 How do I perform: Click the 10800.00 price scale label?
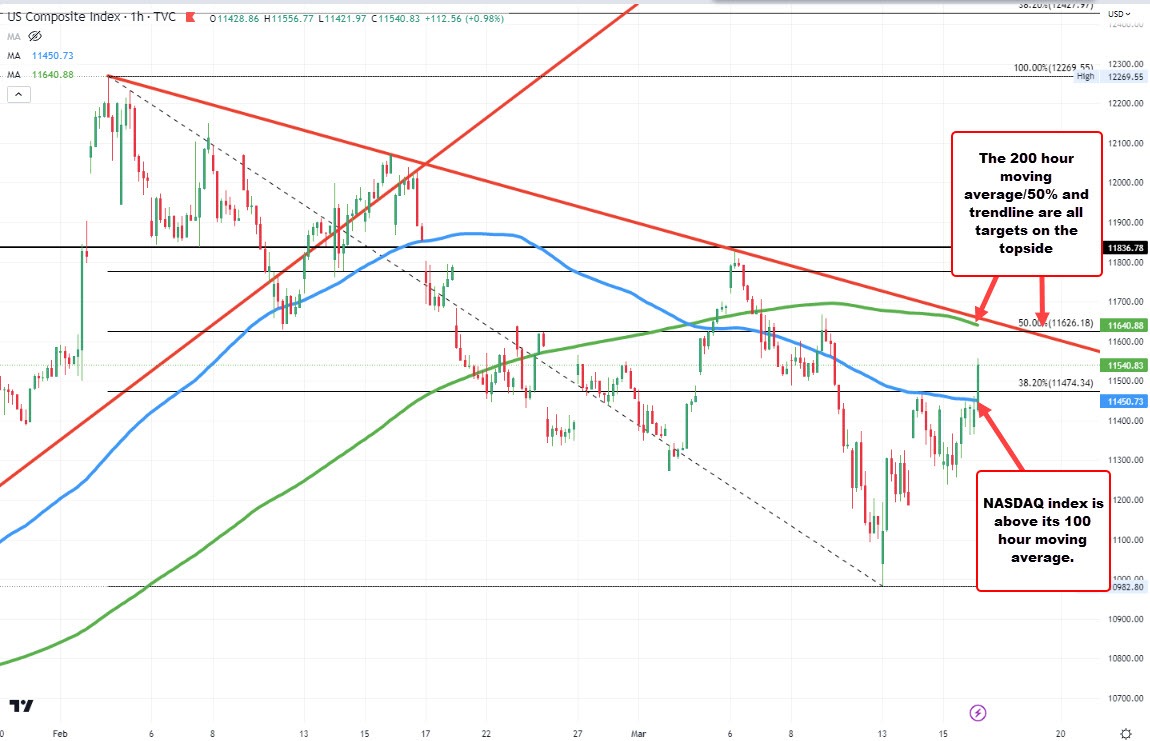click(x=1126, y=658)
